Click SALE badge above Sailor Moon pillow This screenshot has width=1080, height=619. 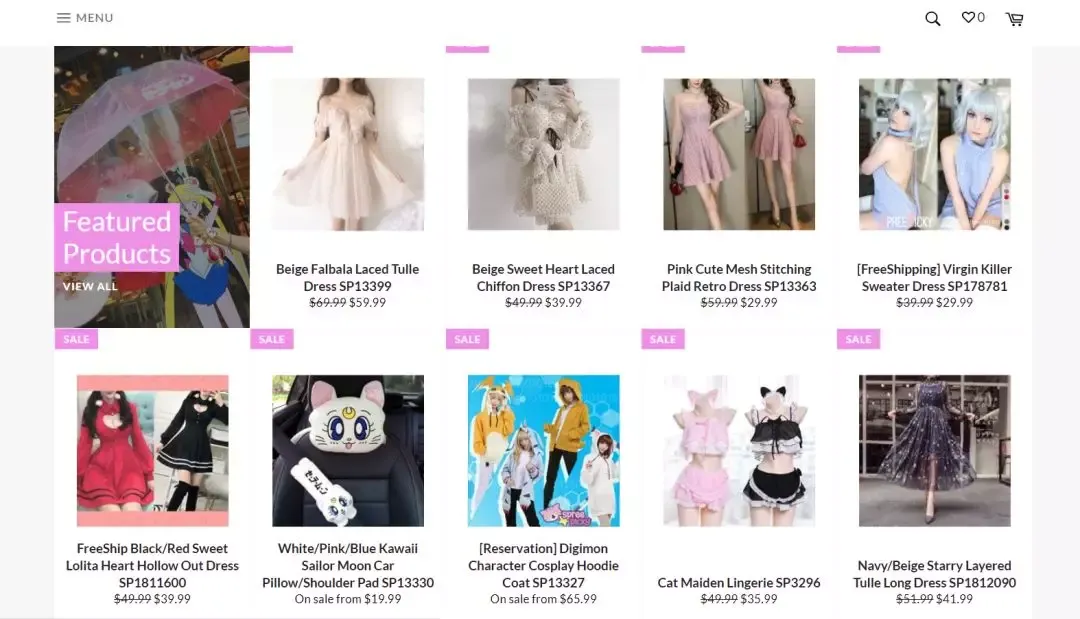(x=271, y=339)
